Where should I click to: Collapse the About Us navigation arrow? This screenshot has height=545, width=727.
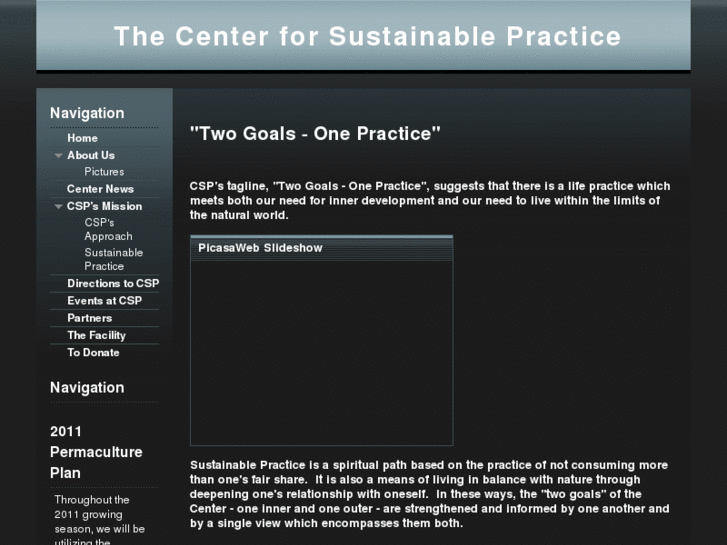tap(59, 156)
